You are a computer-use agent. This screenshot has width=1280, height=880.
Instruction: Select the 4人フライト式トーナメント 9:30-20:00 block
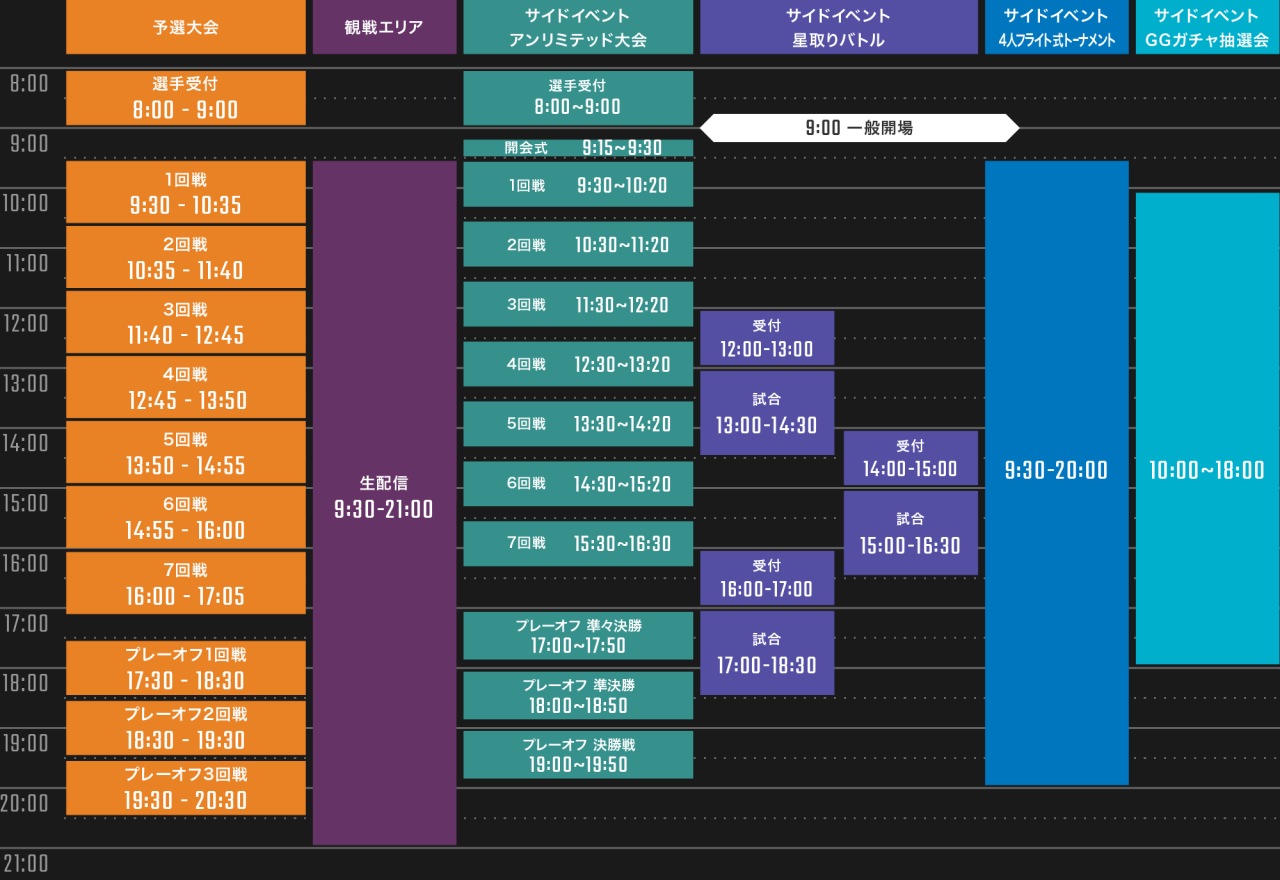(1056, 470)
